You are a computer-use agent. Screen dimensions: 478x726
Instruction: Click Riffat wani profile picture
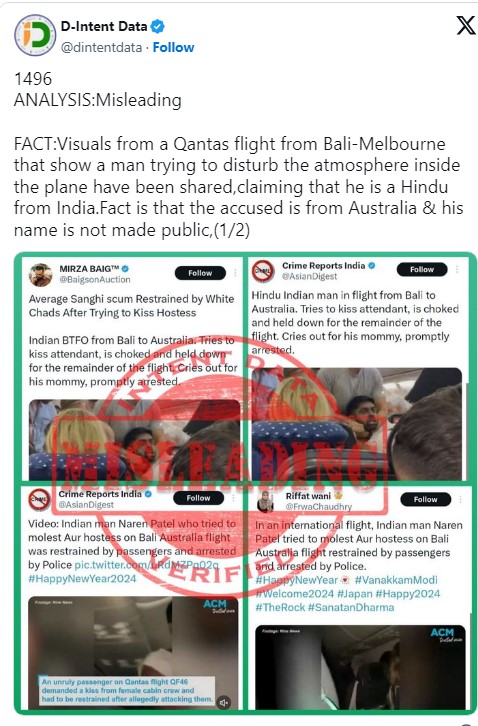tap(265, 501)
